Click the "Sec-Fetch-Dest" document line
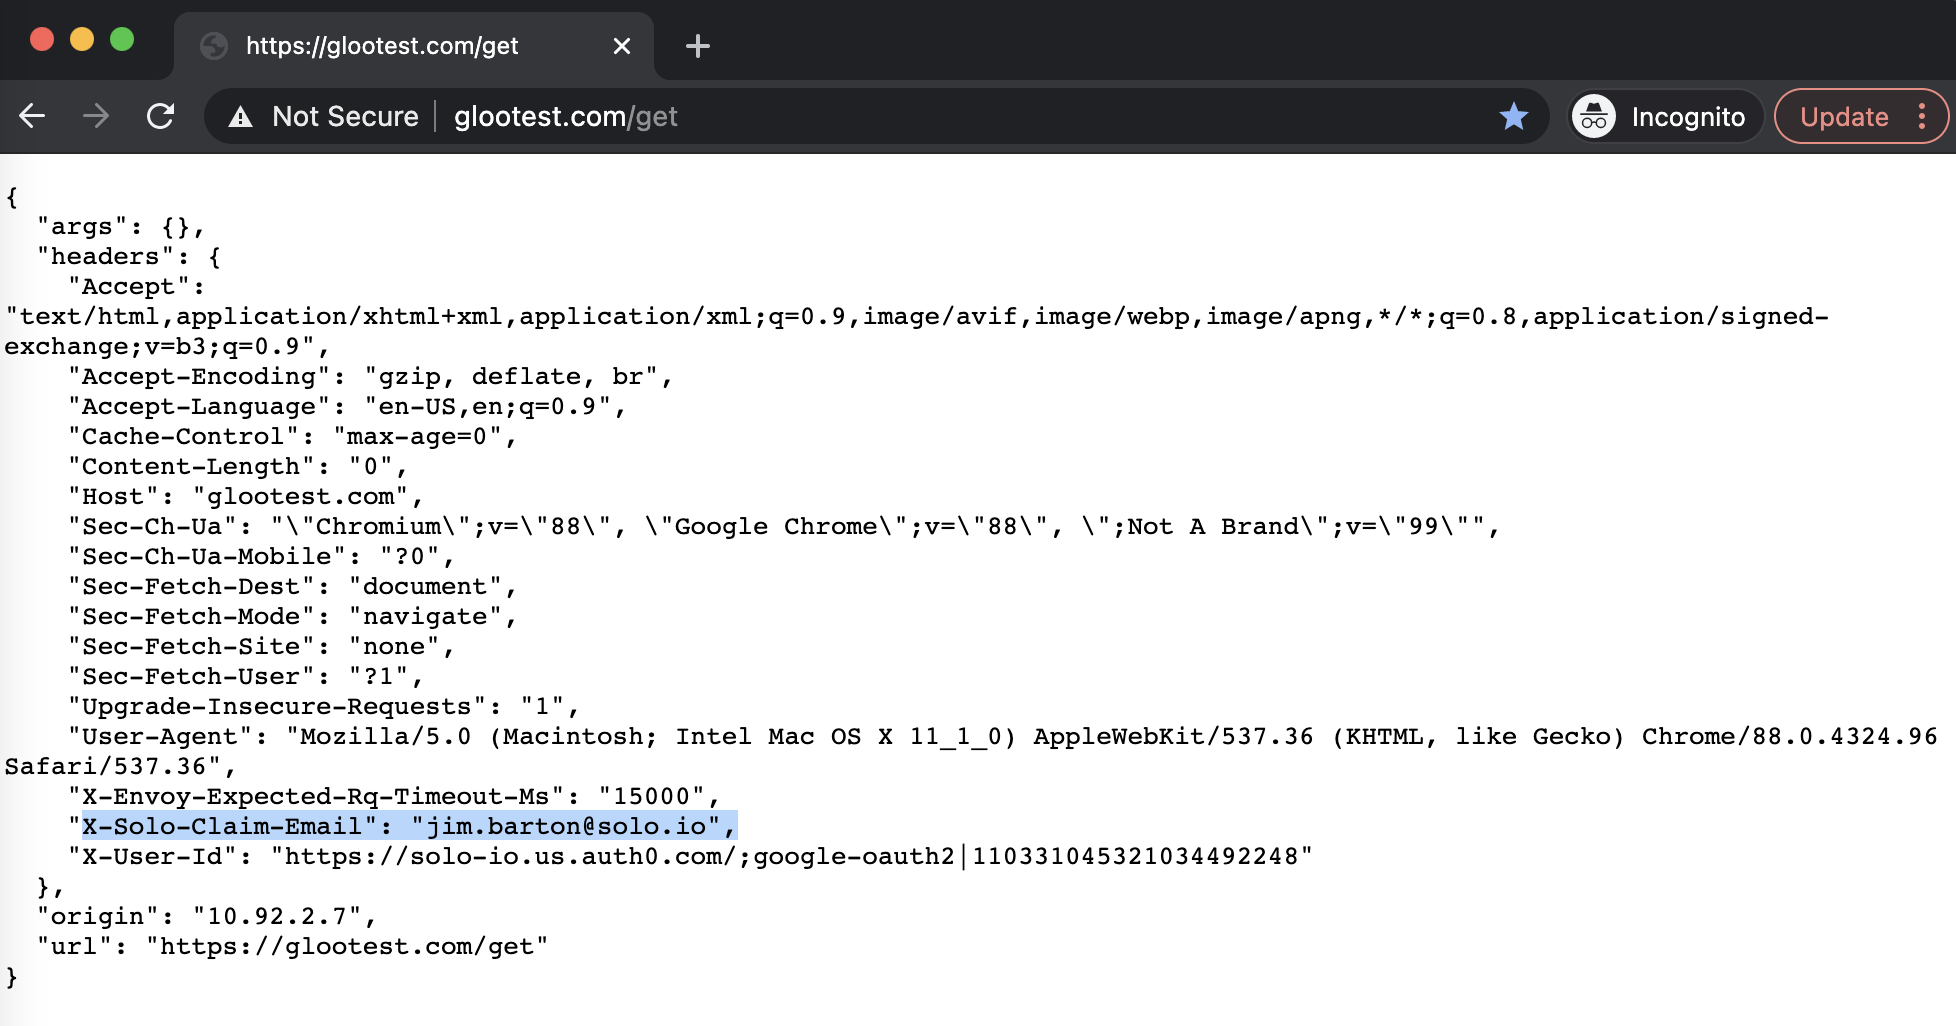This screenshot has width=1956, height=1026. (x=292, y=586)
